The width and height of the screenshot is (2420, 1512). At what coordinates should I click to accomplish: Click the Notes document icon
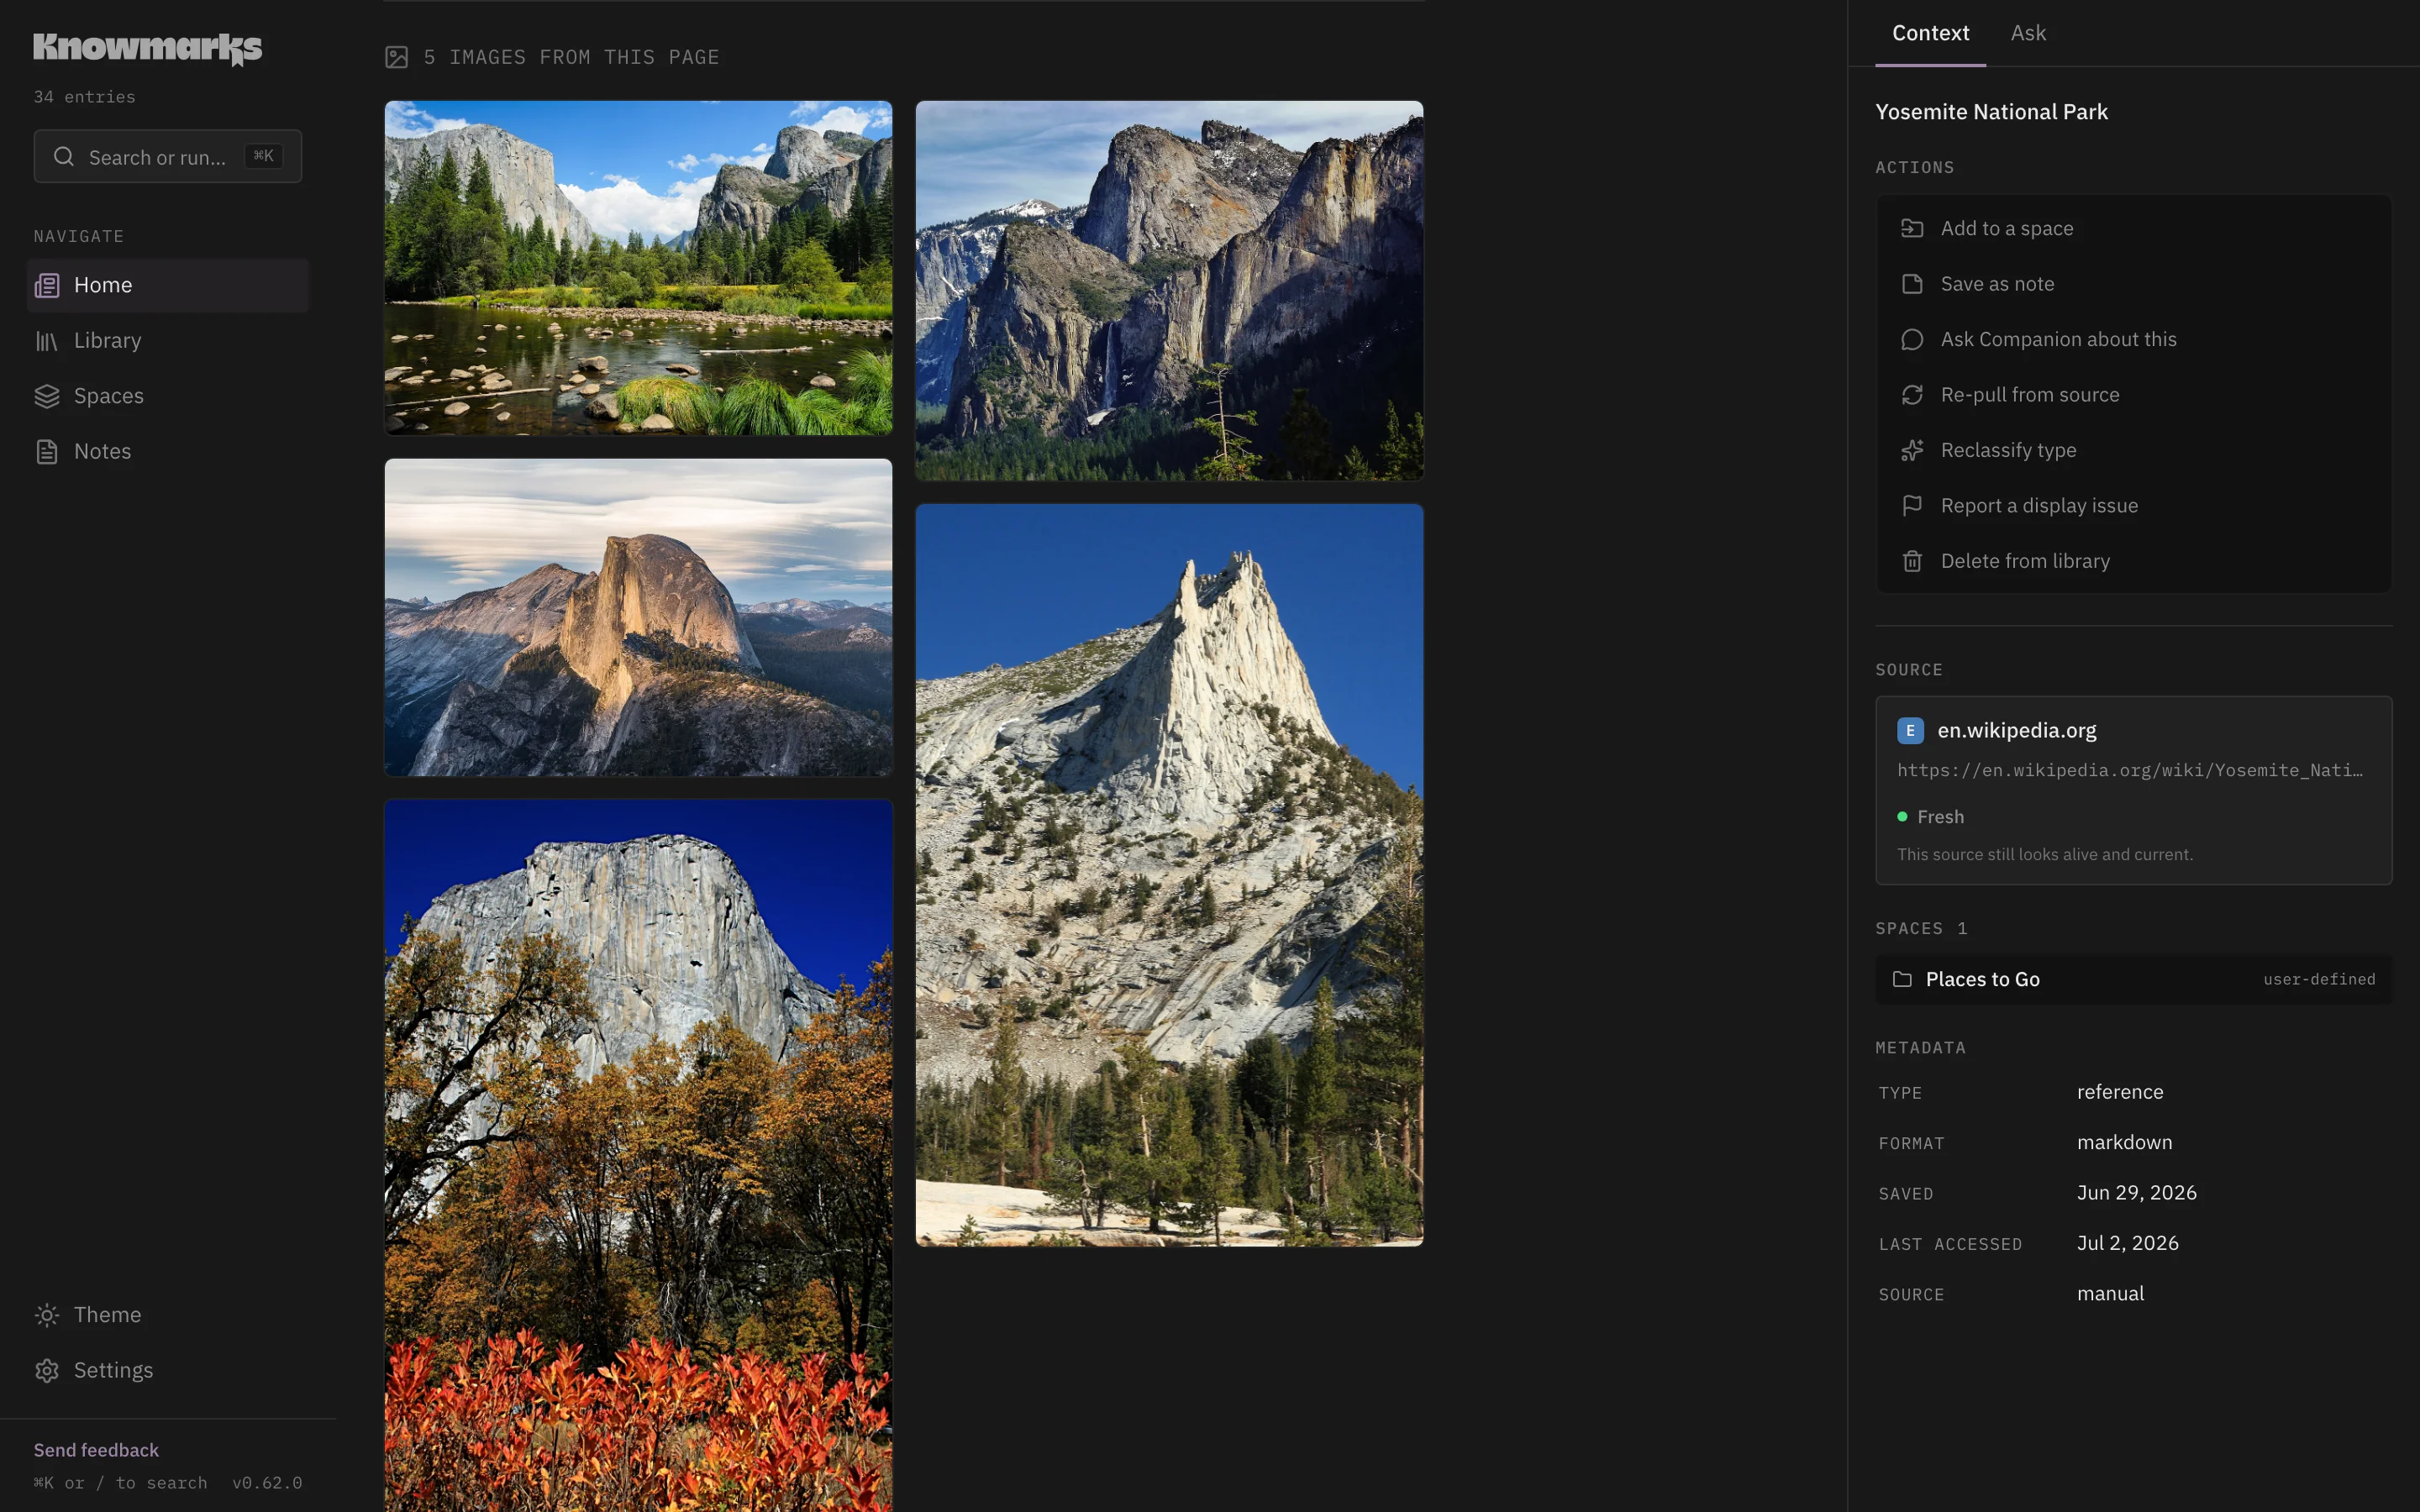(x=47, y=452)
